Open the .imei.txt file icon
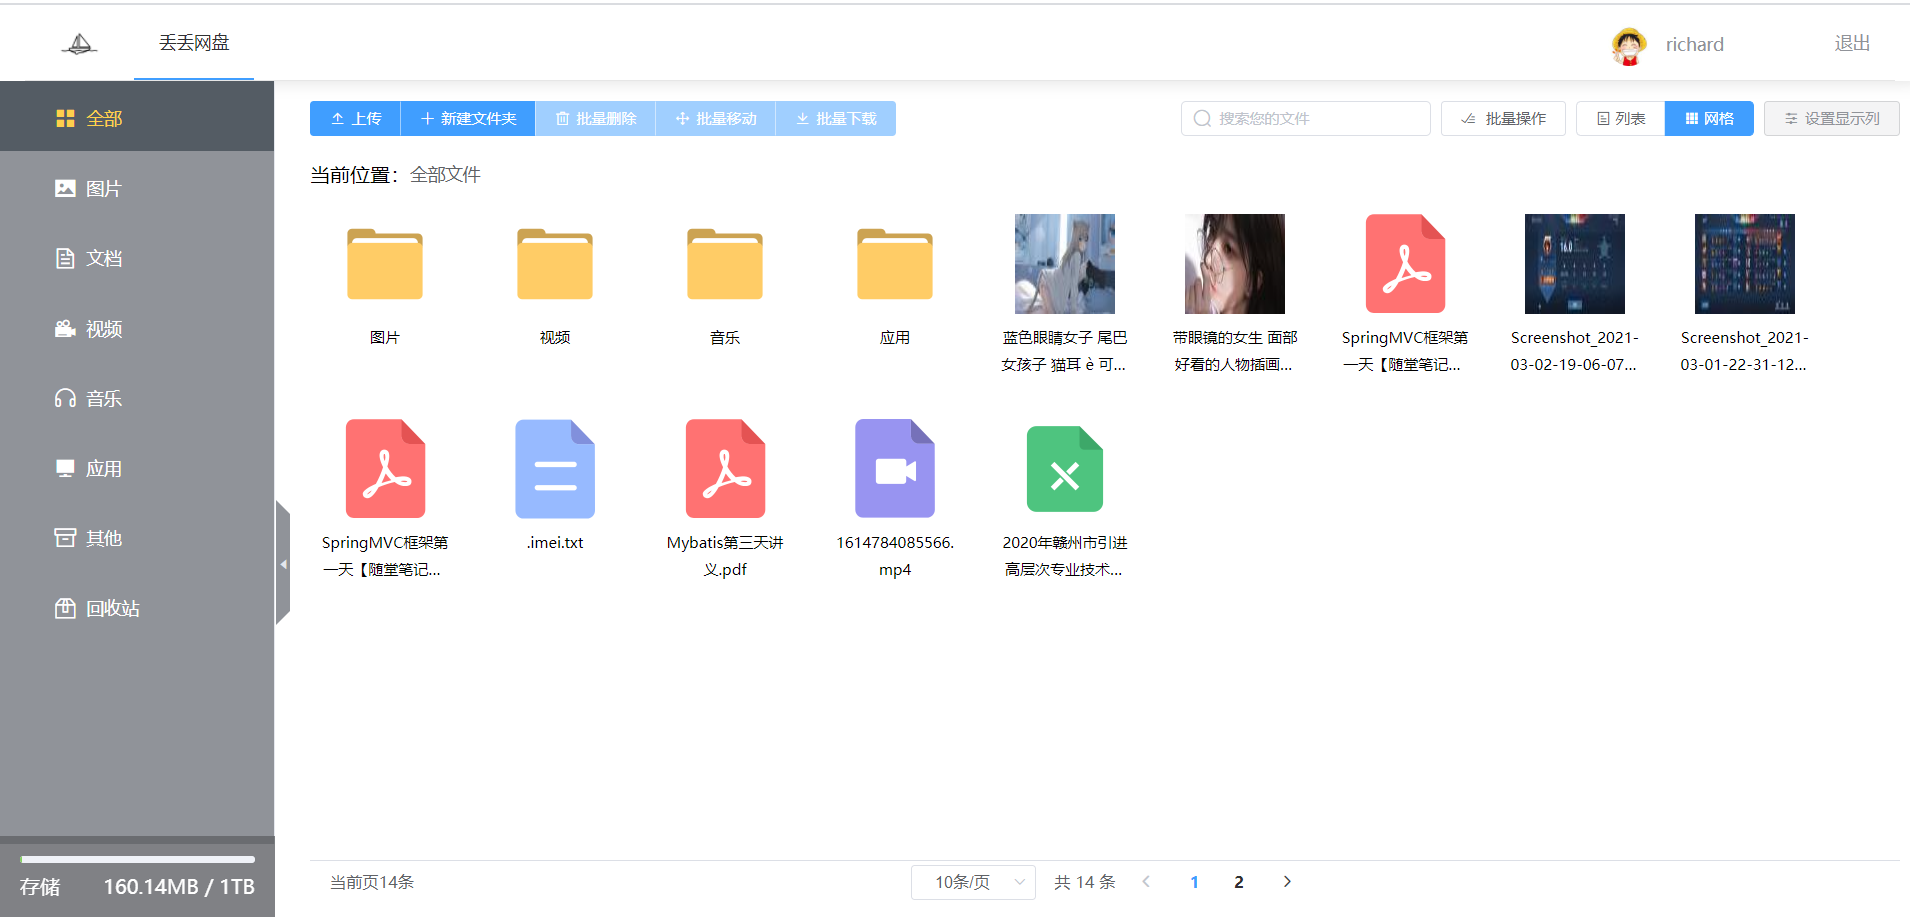The image size is (1910, 917). click(555, 469)
